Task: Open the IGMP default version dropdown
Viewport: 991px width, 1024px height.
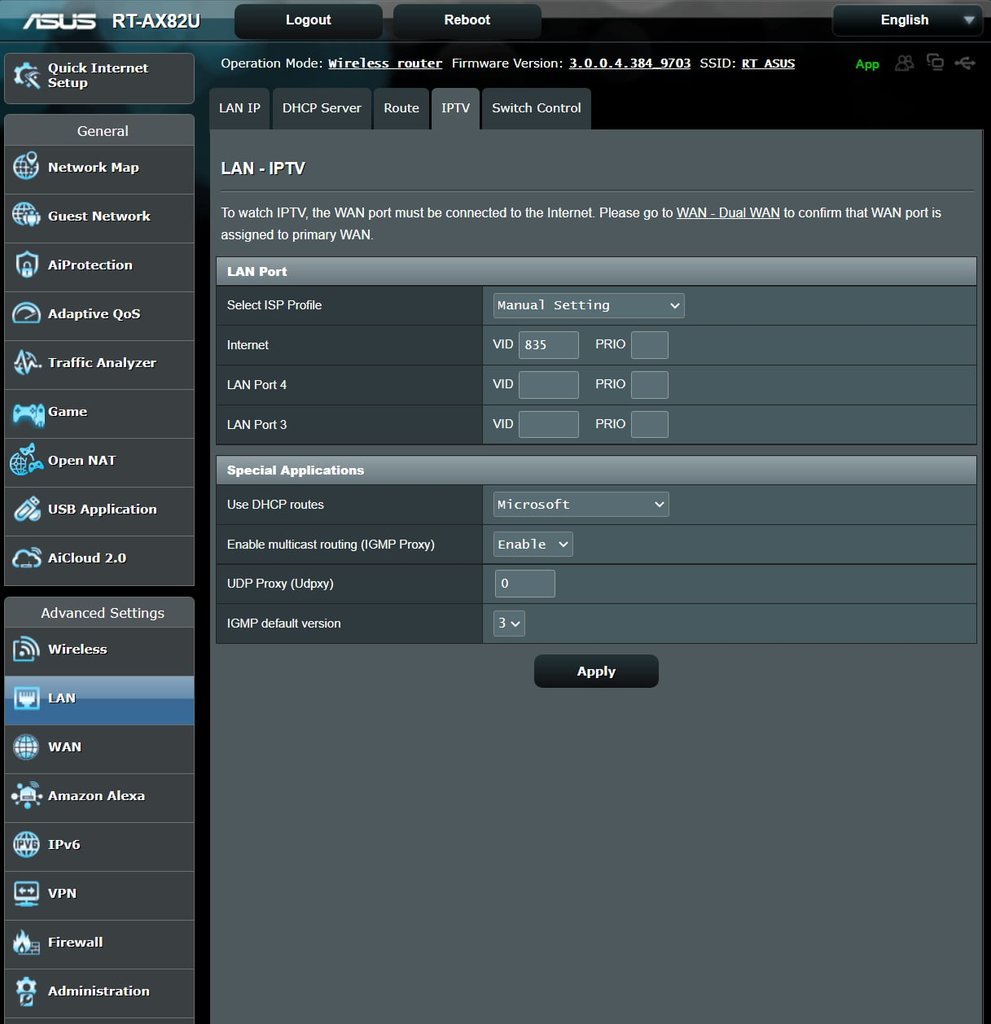Action: click(x=509, y=624)
